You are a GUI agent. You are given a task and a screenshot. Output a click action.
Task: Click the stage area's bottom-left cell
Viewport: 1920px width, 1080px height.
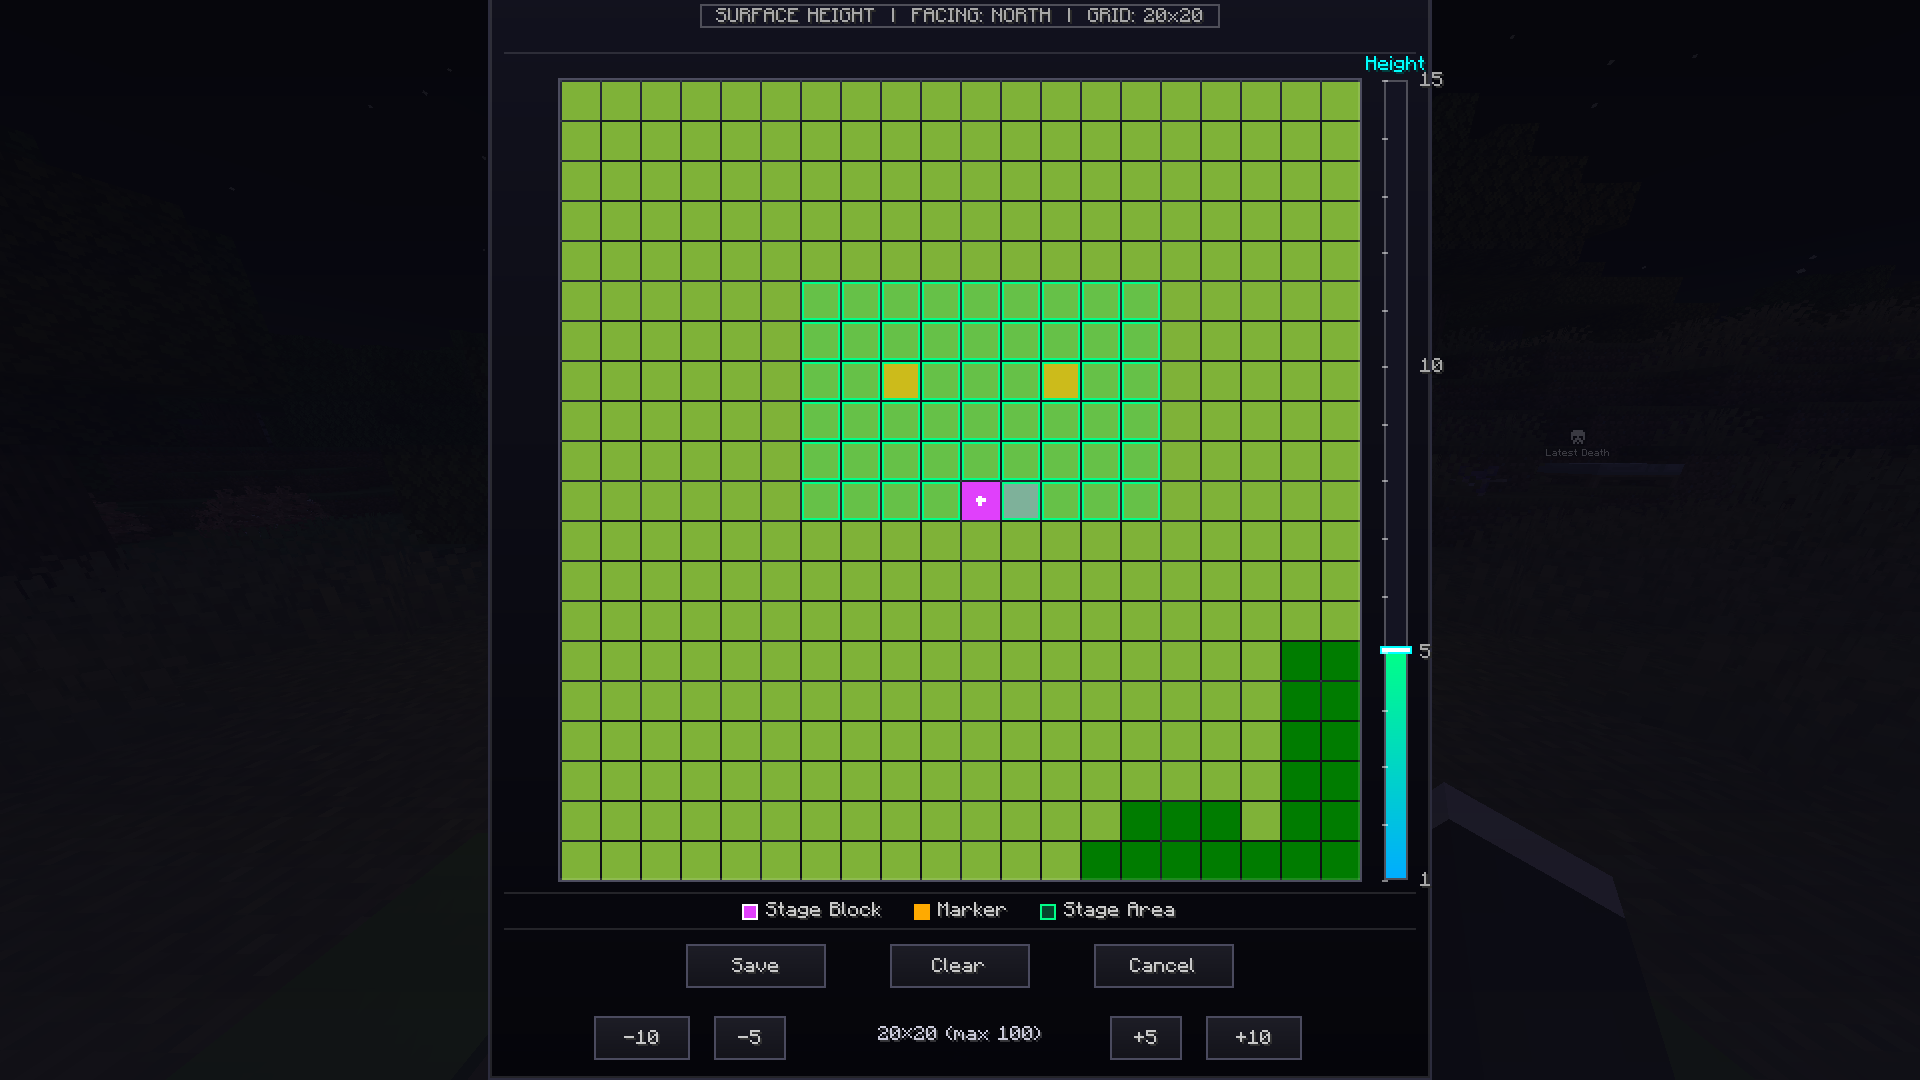(x=820, y=501)
